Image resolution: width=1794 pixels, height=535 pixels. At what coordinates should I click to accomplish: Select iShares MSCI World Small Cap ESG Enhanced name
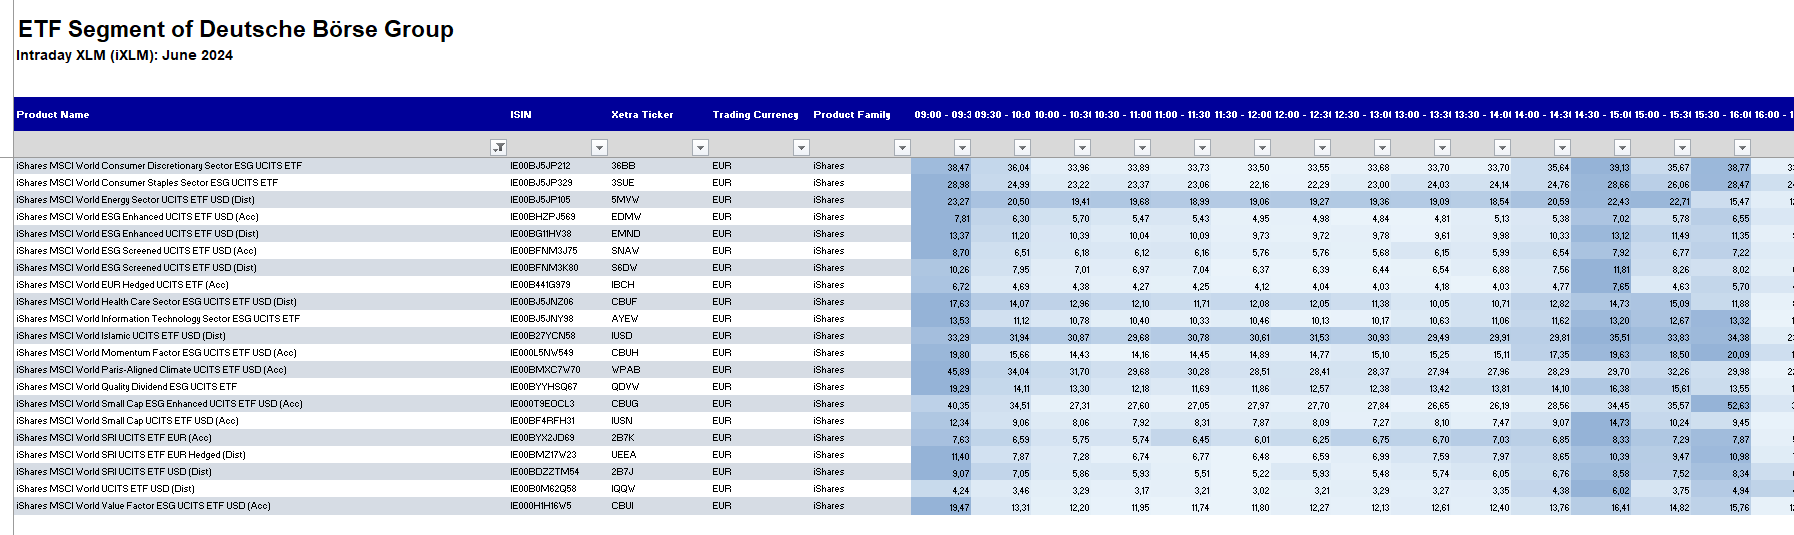click(159, 404)
